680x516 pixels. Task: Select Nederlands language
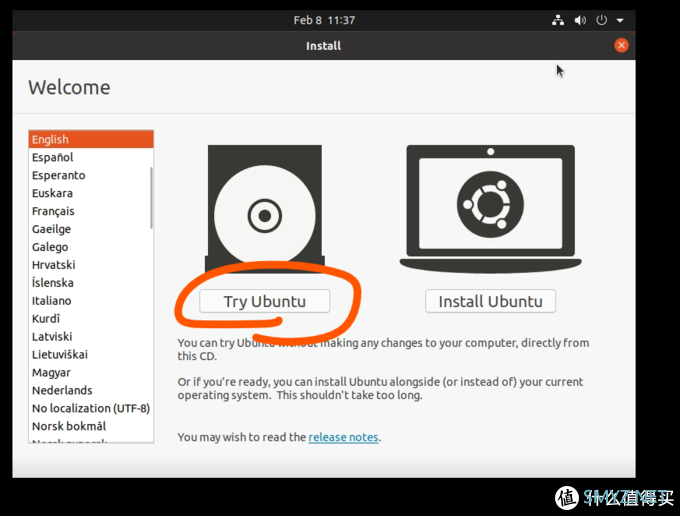point(91,390)
